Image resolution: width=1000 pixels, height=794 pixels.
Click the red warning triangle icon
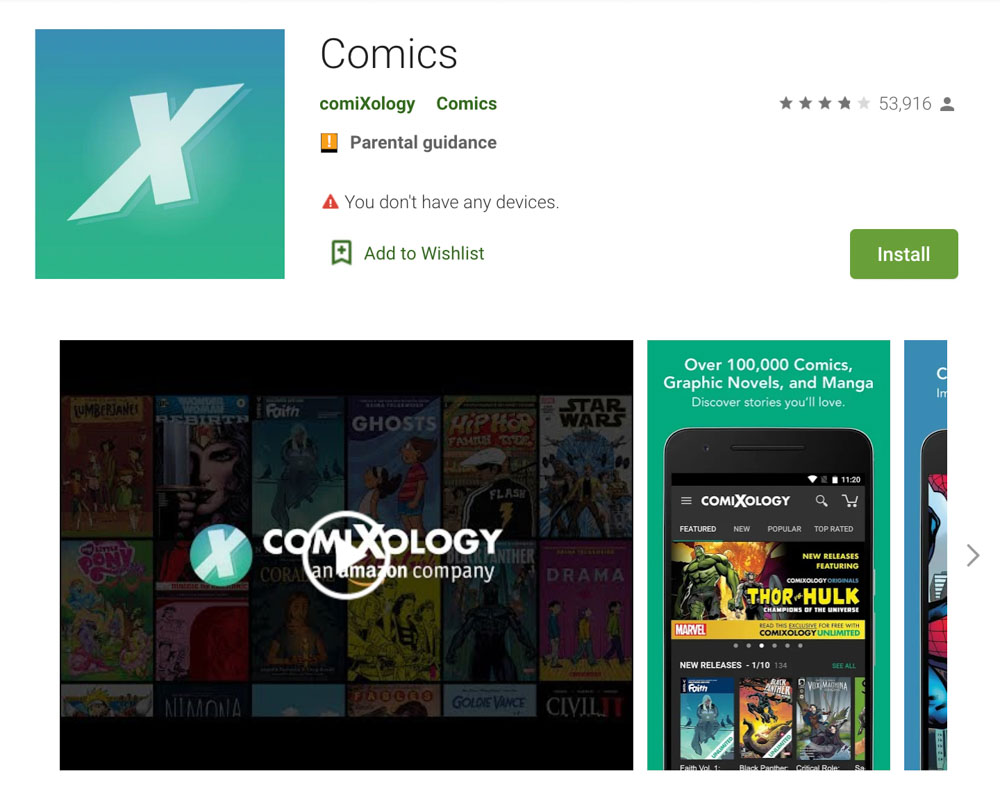[x=330, y=202]
